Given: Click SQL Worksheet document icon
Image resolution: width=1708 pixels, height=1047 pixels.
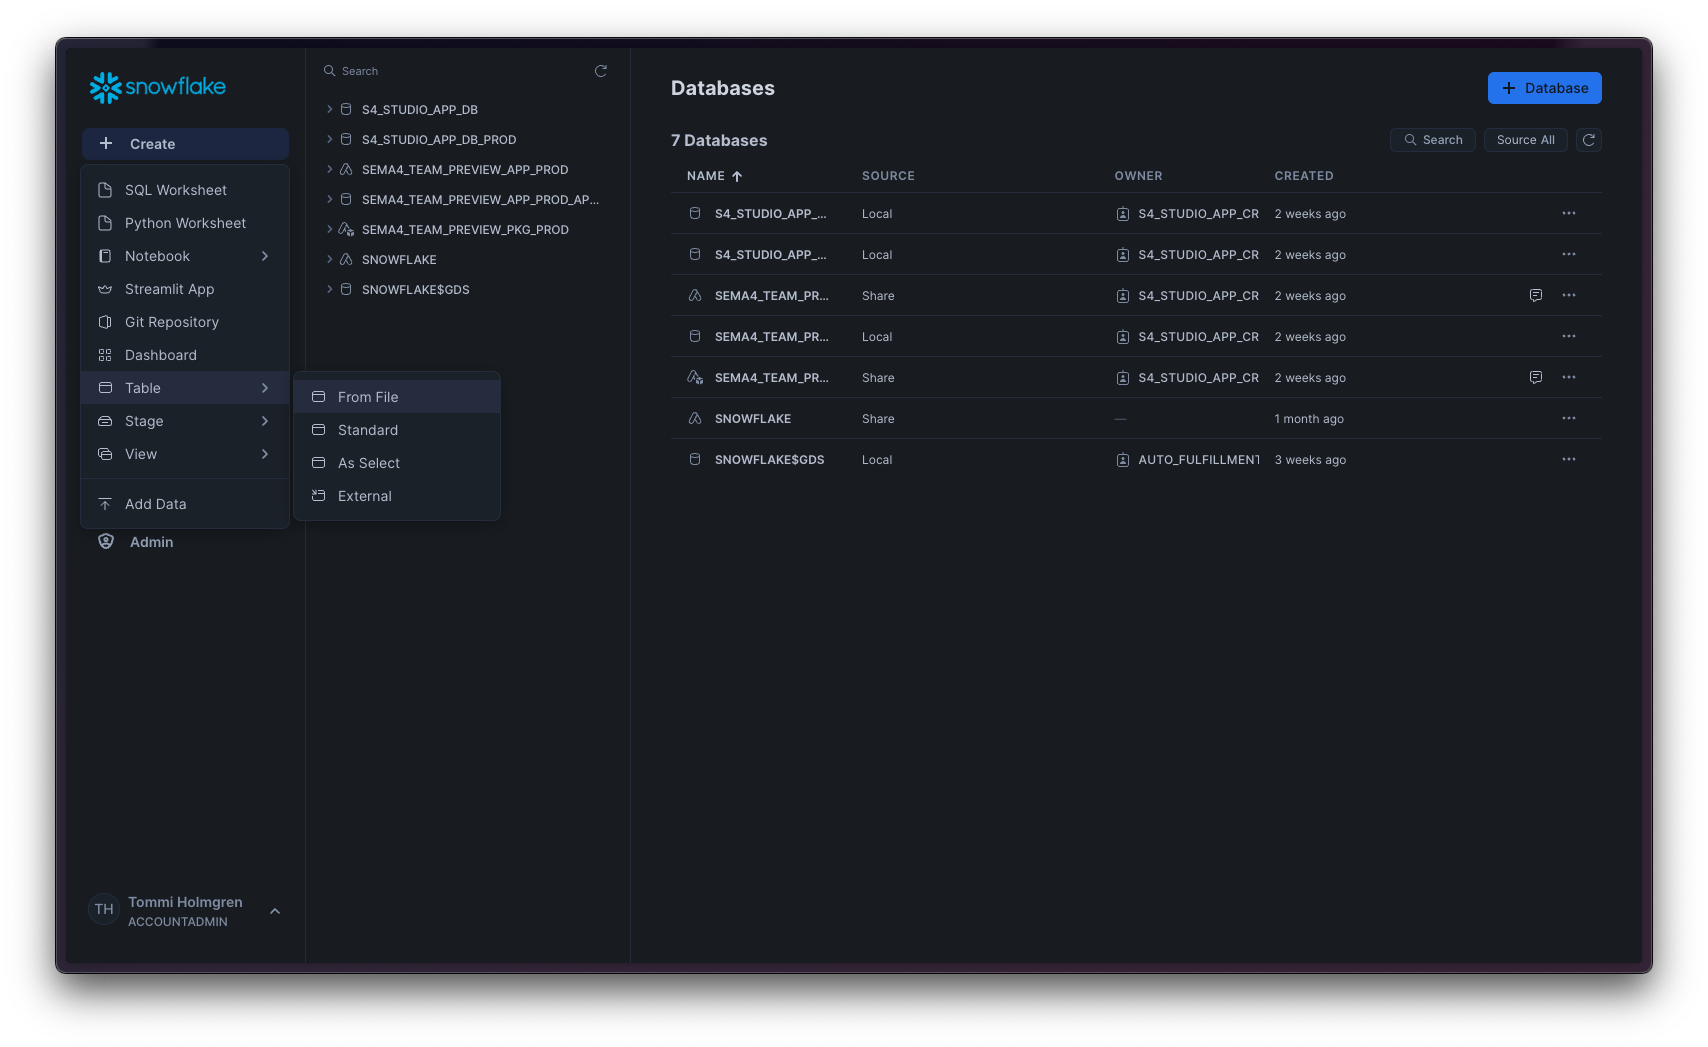Looking at the screenshot, I should pos(105,190).
